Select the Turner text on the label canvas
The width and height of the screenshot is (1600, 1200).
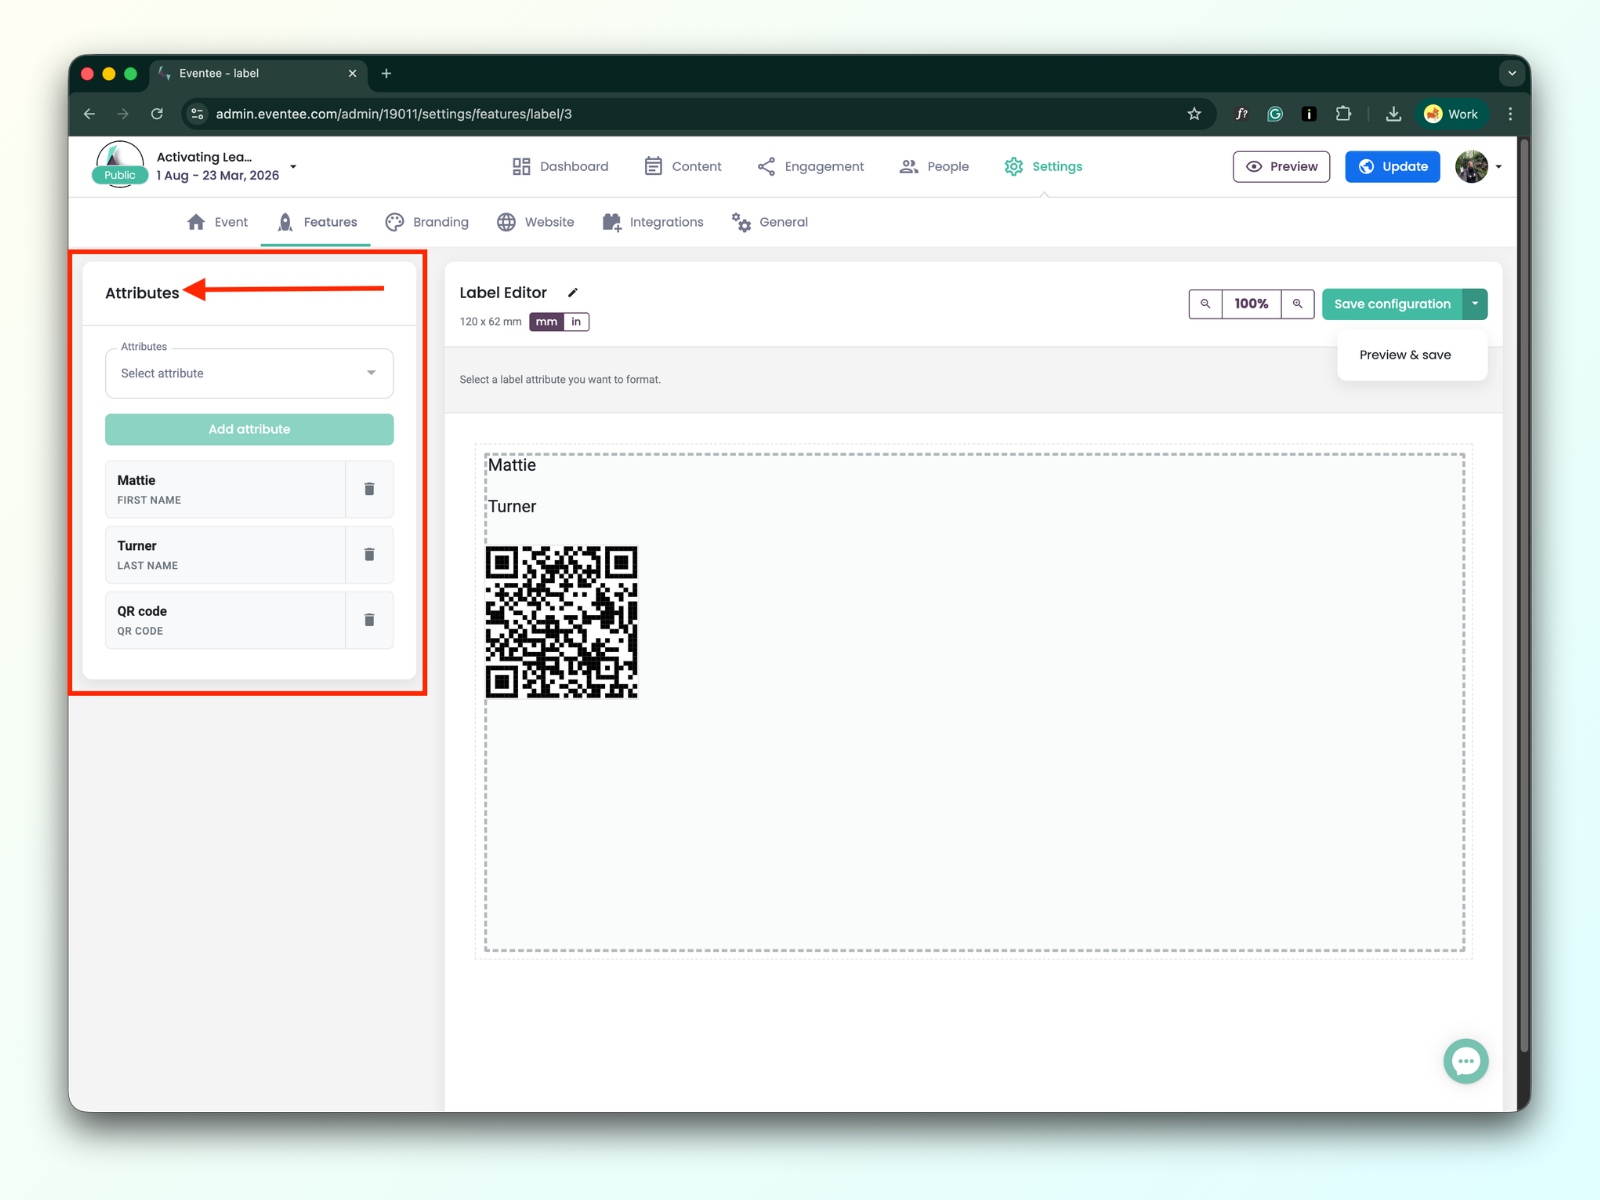coord(512,507)
